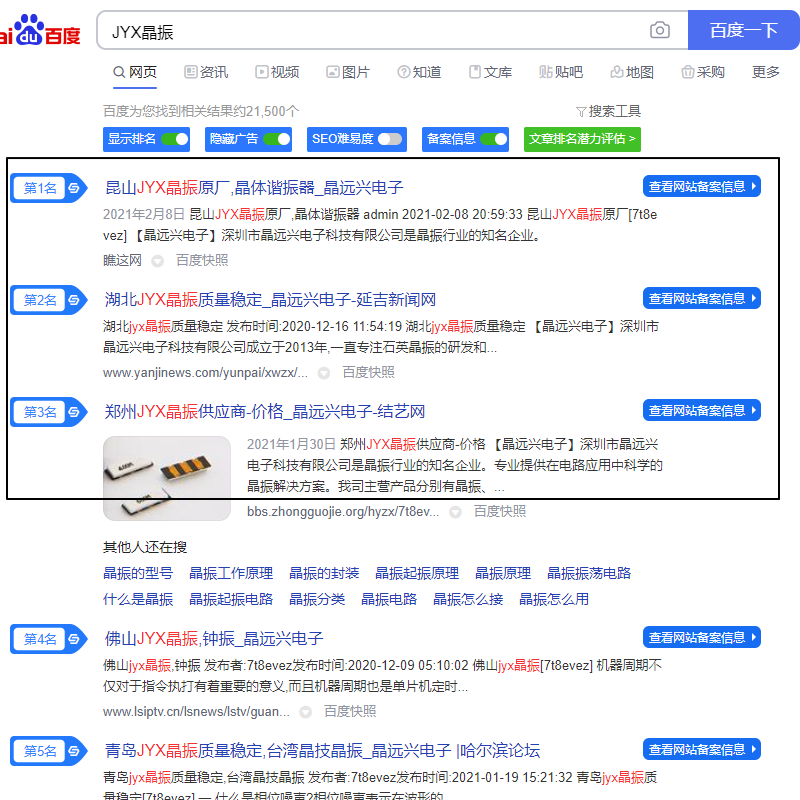Click the filter icon beside 搜索工具
Screen dimensions: 800x800
click(x=581, y=111)
